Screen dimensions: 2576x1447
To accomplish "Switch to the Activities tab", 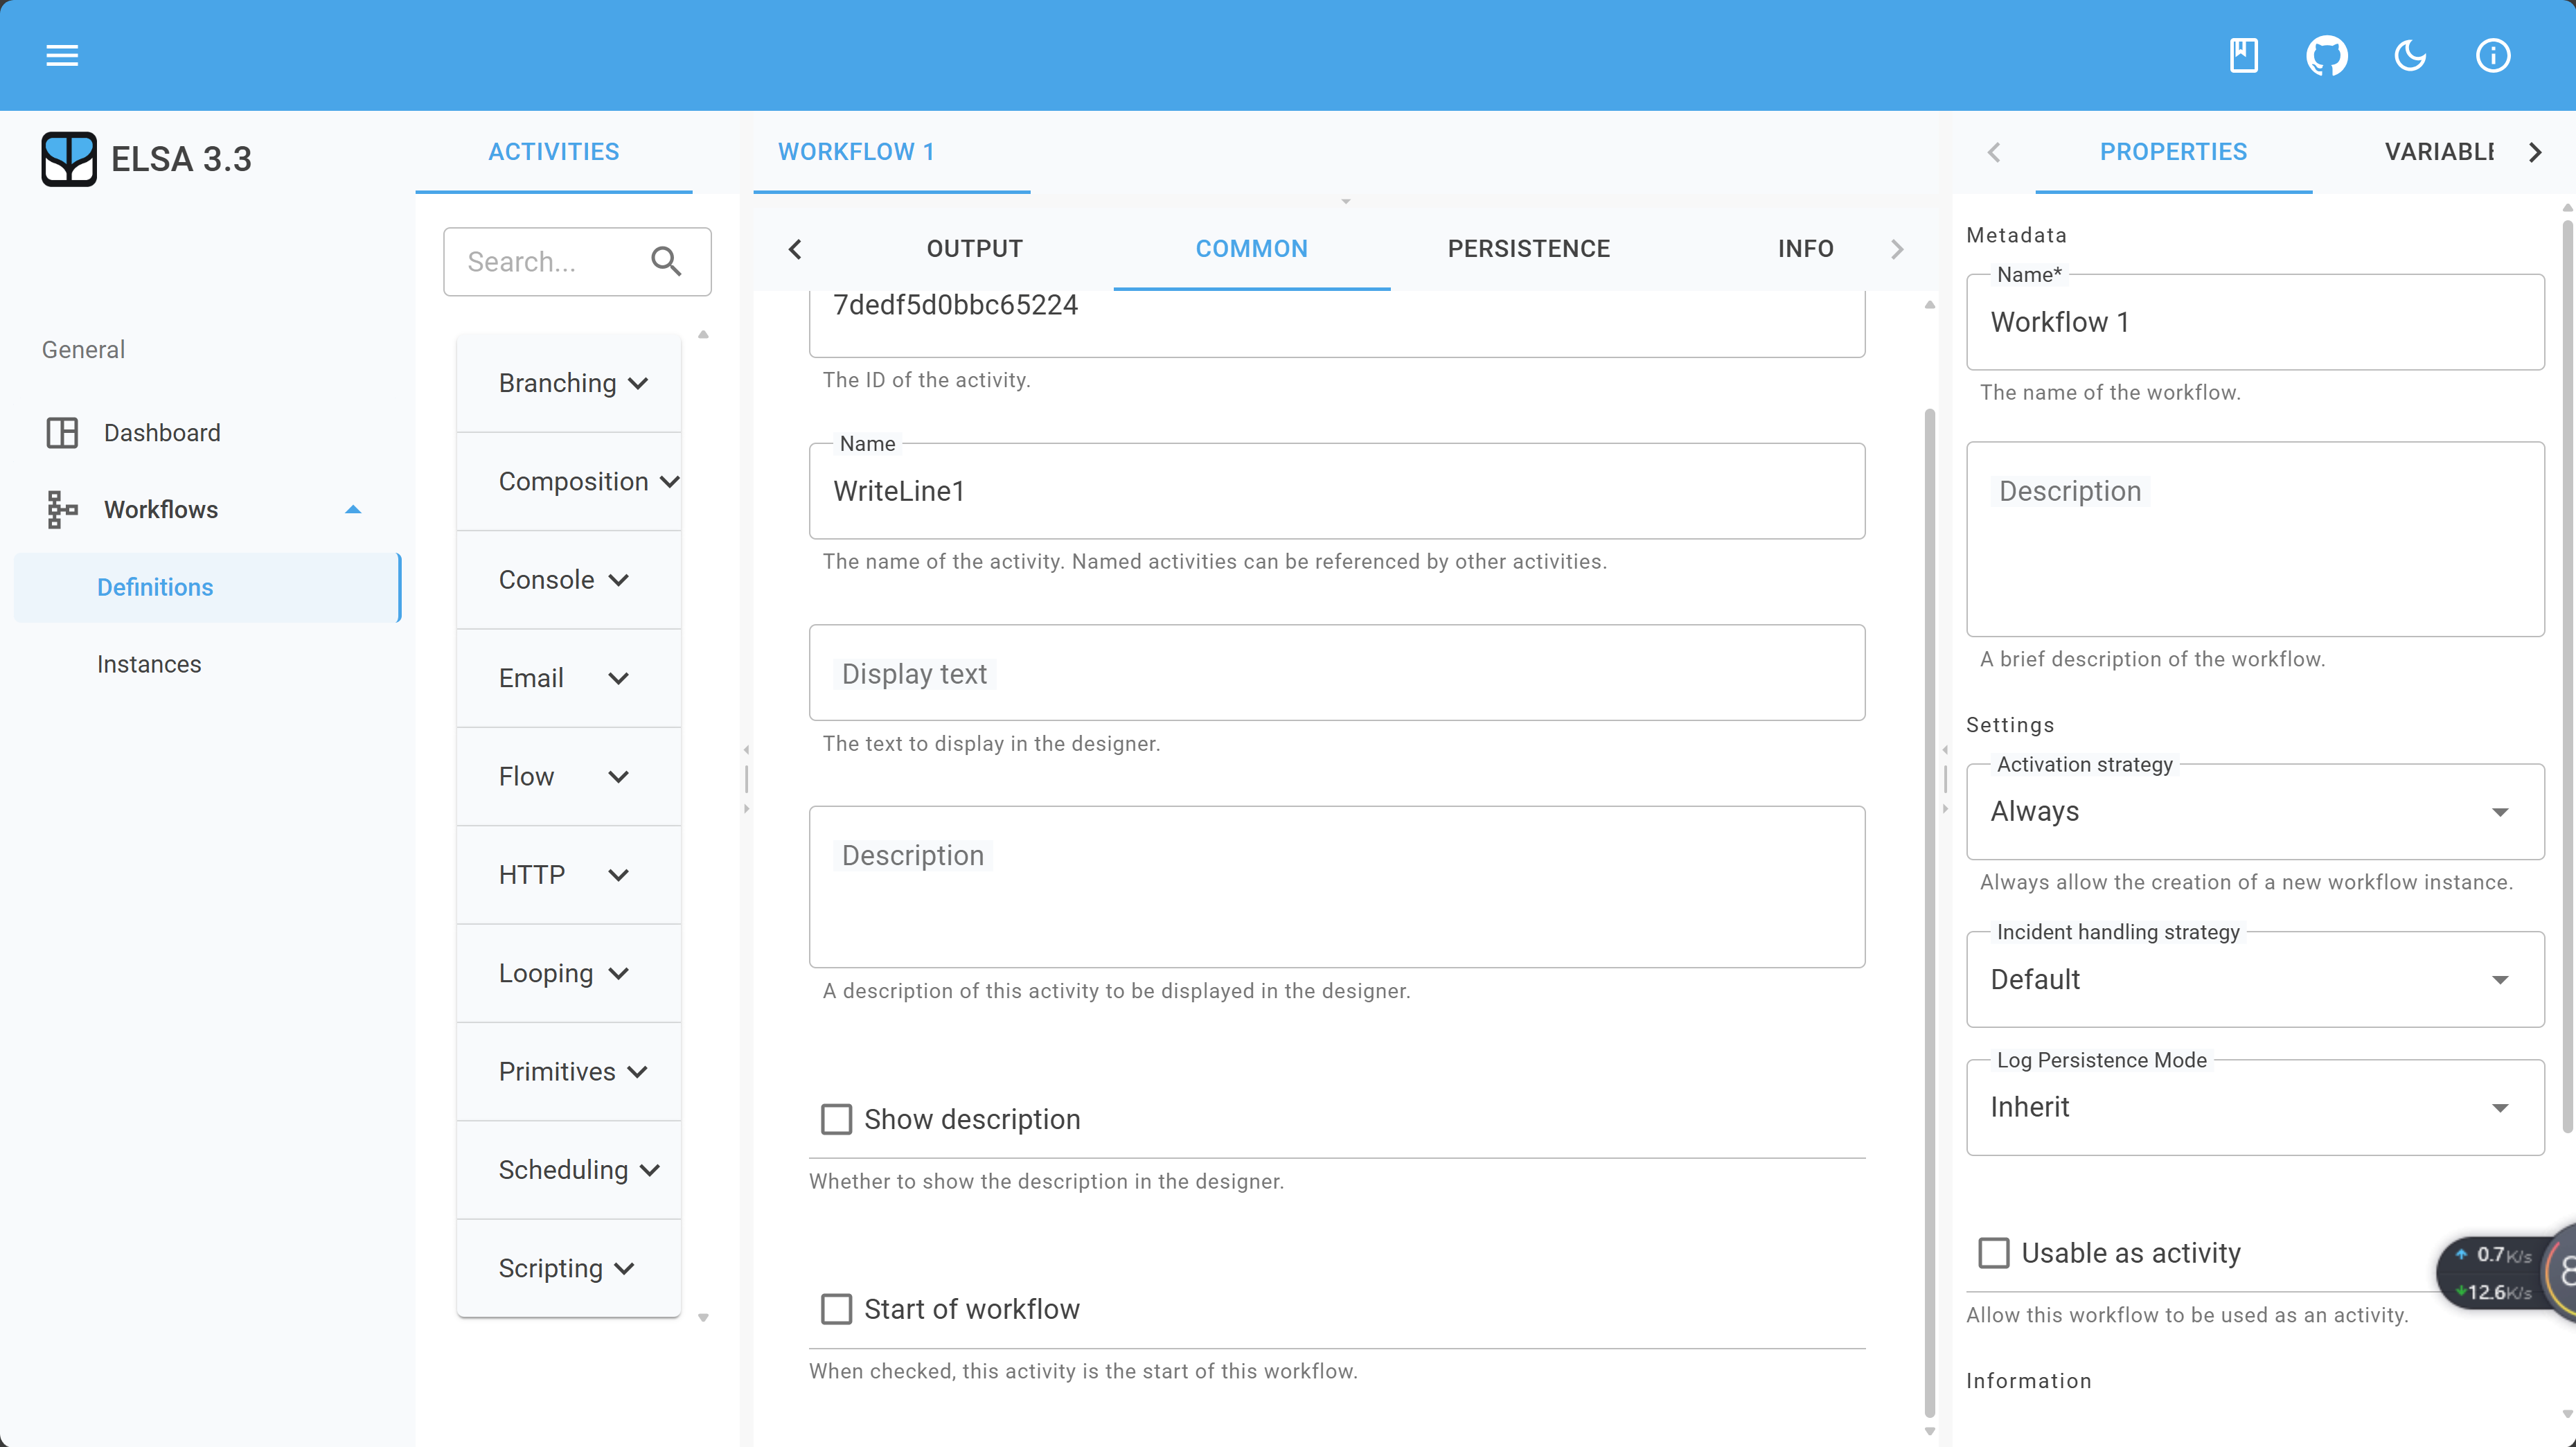I will 554,152.
